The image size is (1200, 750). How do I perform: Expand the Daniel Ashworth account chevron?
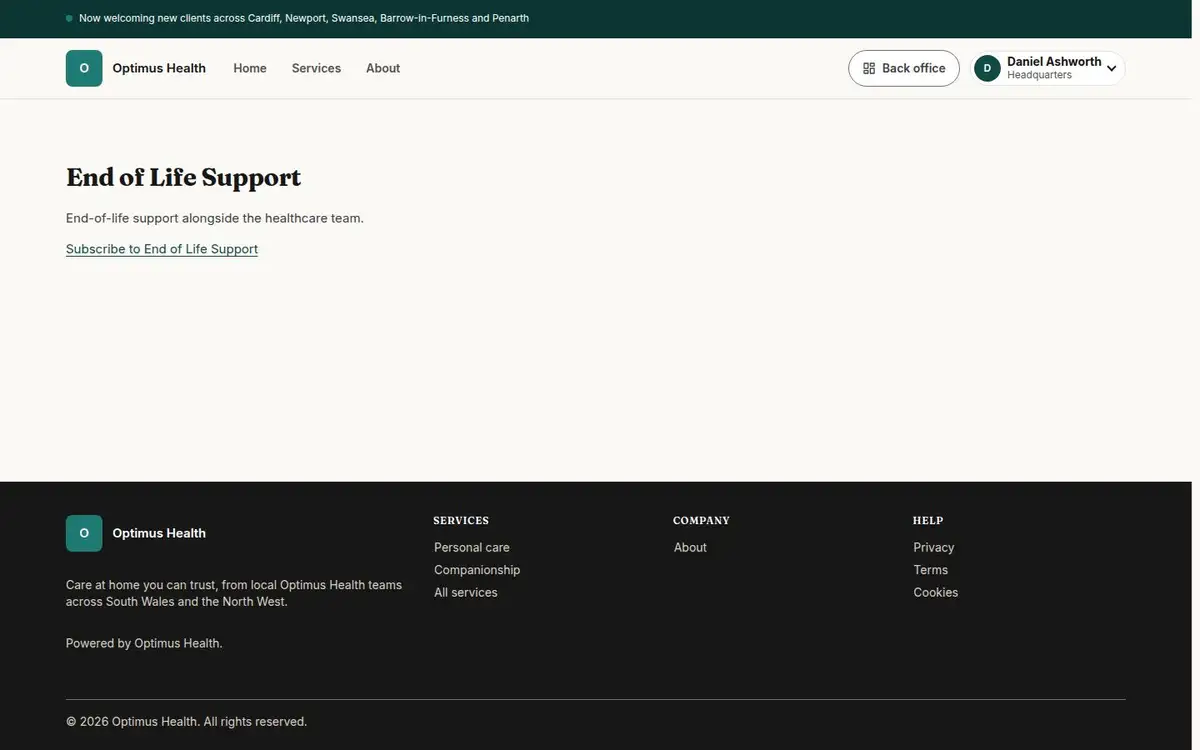click(x=1111, y=69)
